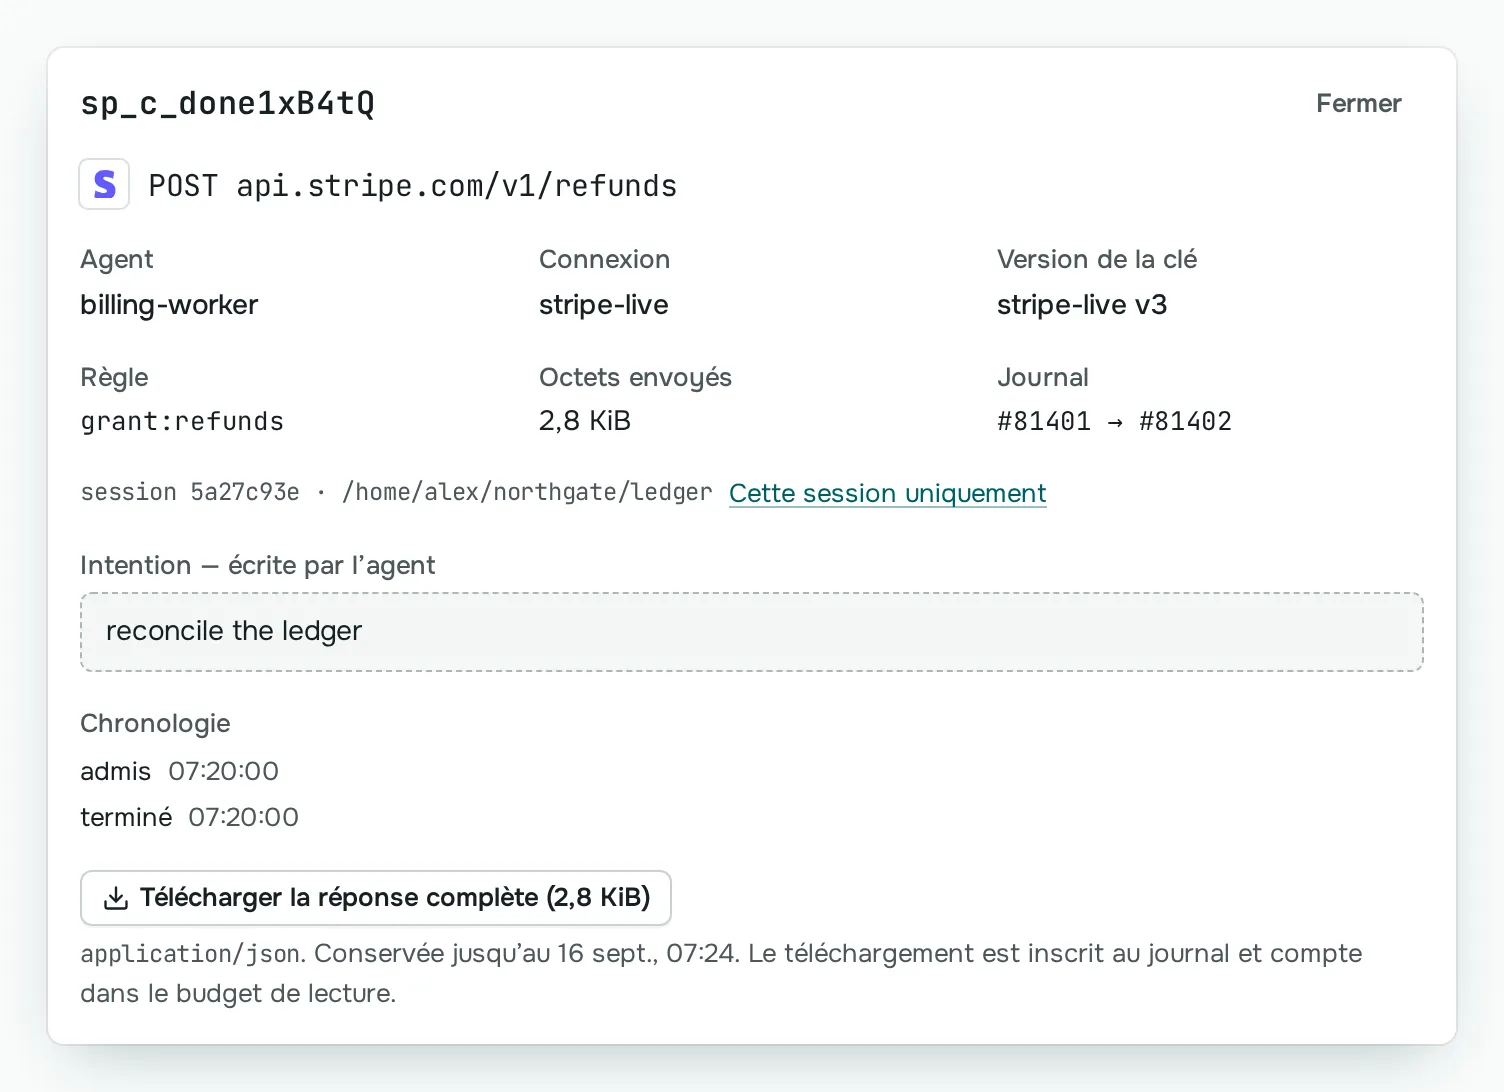The height and width of the screenshot is (1092, 1504).
Task: Click the session path 'session 5a27c93e · /home/alex/northgate/ledger'
Action: (x=396, y=492)
